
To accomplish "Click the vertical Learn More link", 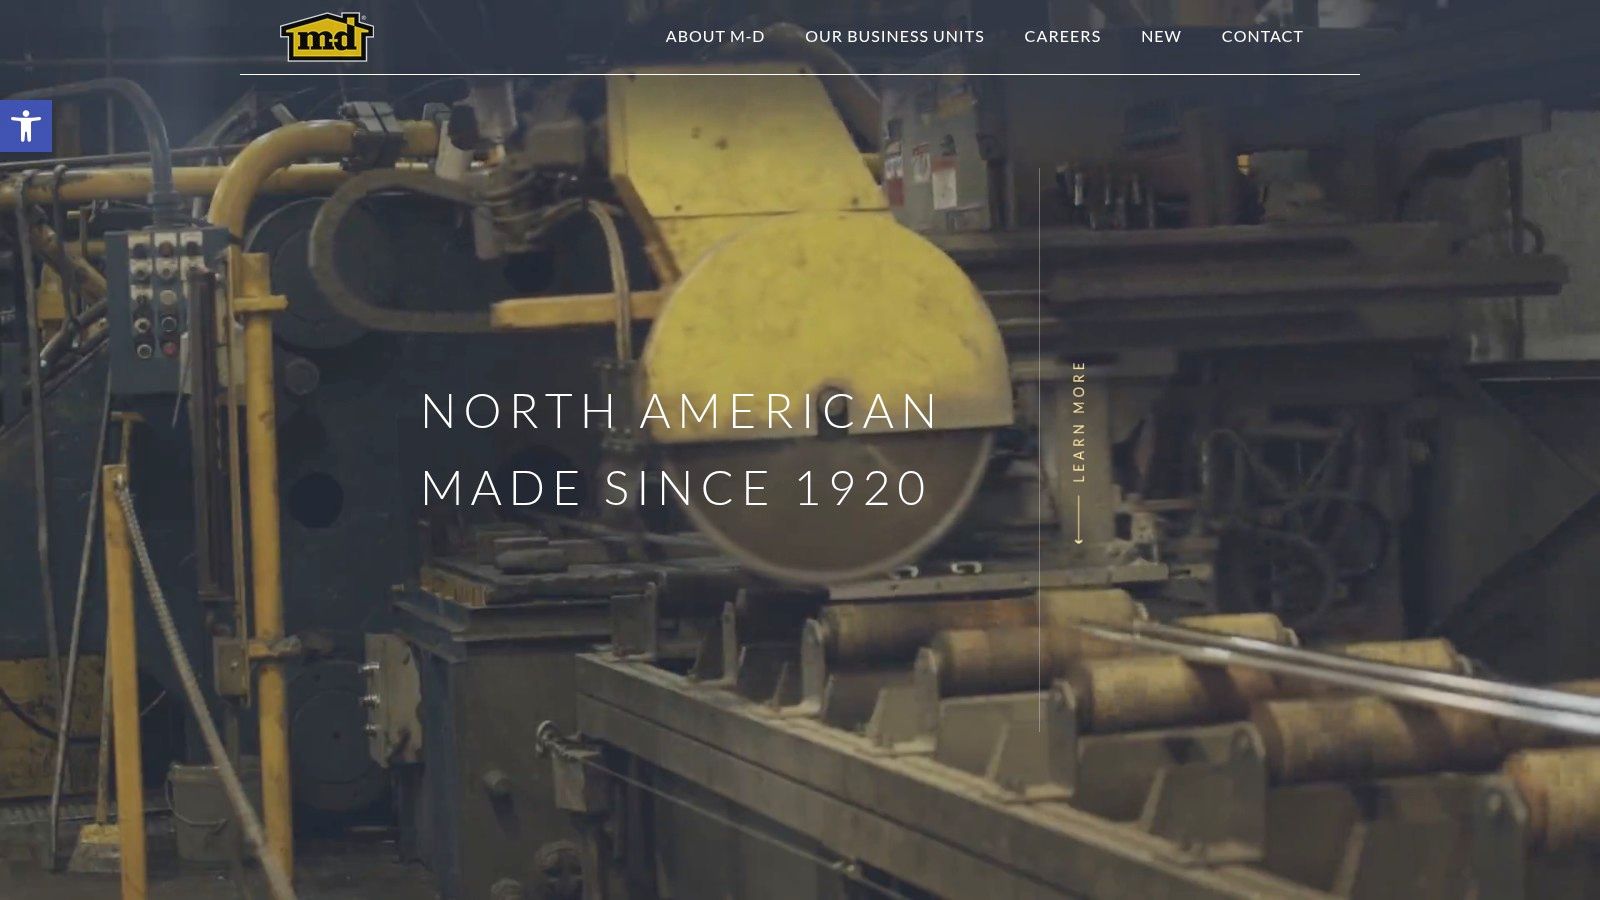I will click(1079, 421).
